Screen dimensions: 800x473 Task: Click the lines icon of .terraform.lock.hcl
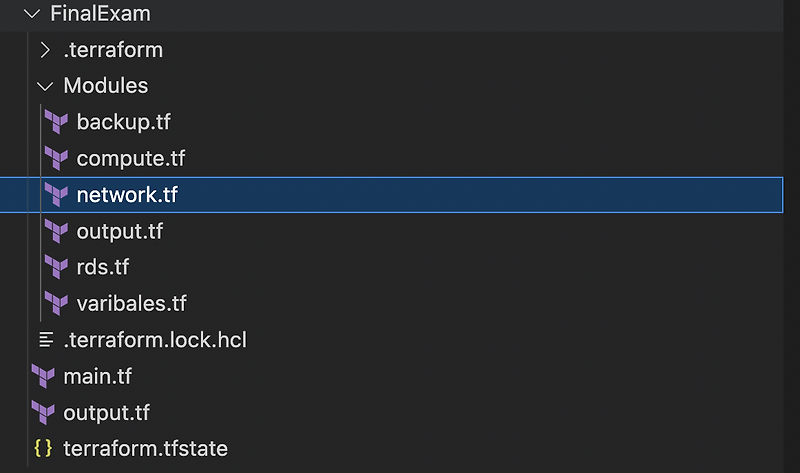point(44,340)
